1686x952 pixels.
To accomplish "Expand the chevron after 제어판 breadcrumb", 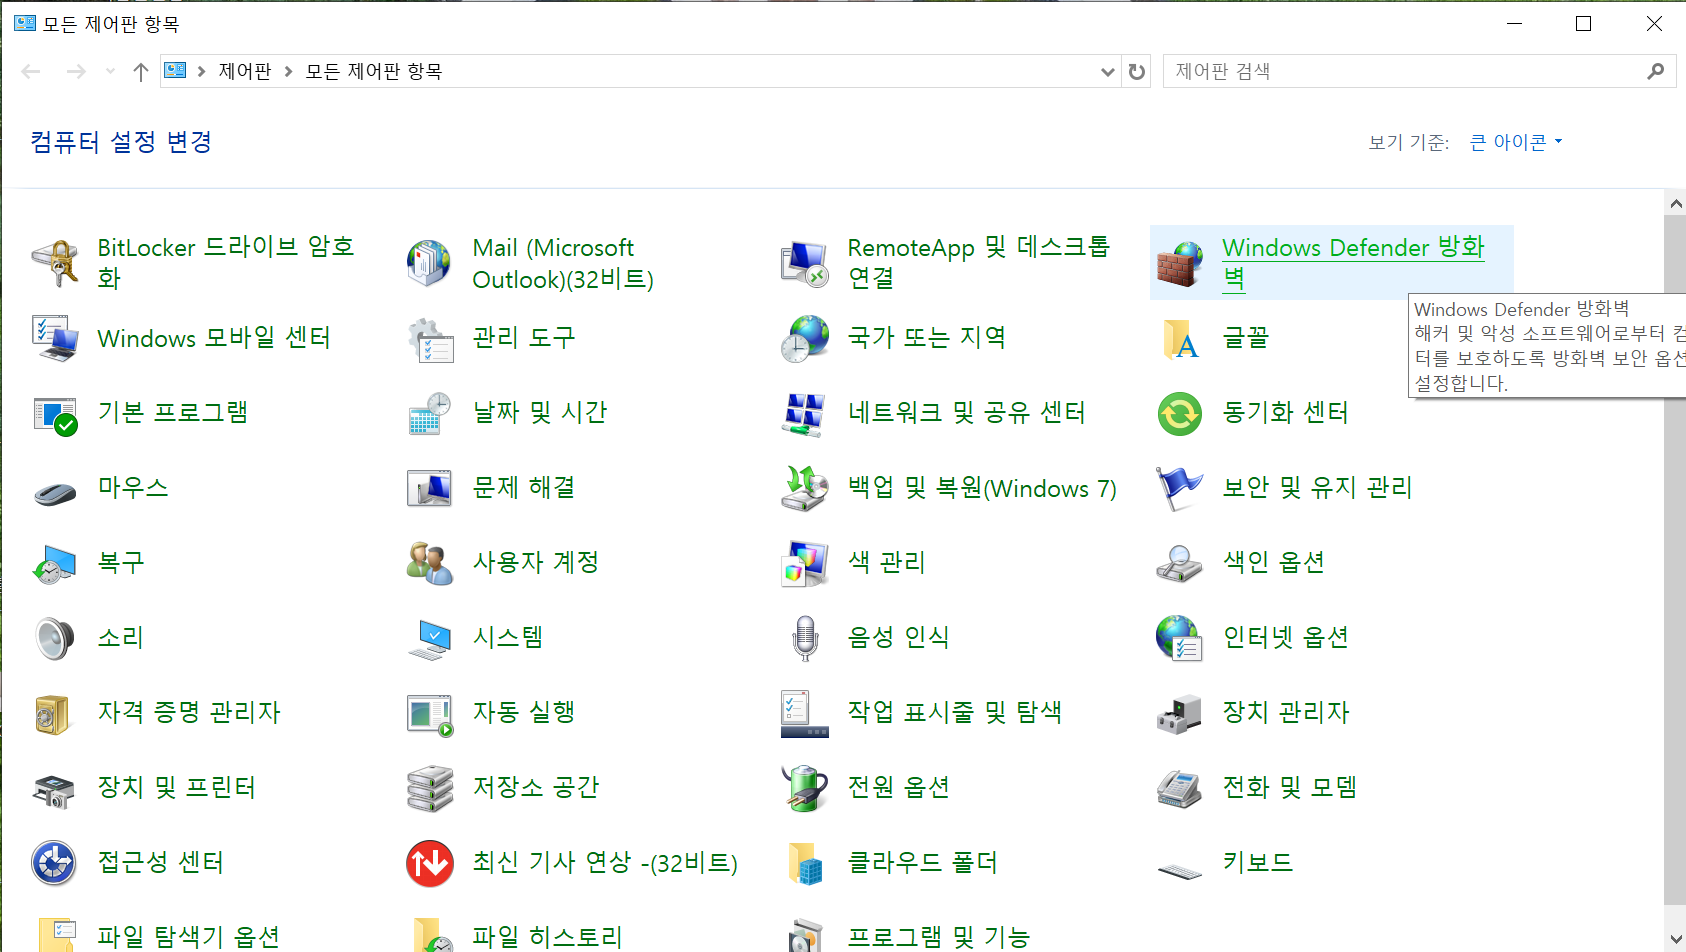I will tap(288, 71).
